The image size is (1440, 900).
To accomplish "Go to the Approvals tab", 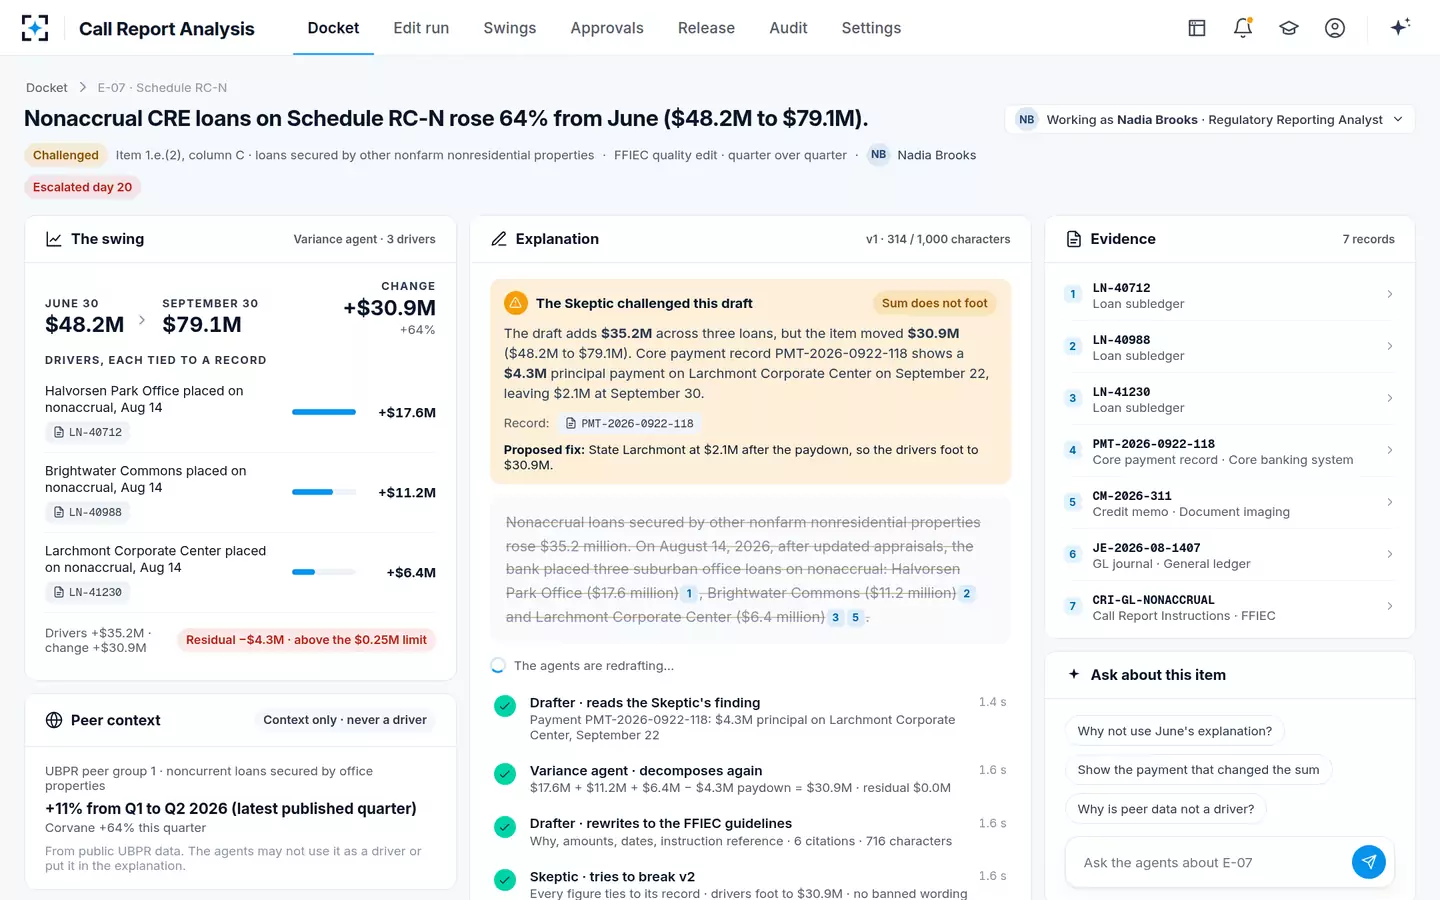I will click(x=607, y=28).
